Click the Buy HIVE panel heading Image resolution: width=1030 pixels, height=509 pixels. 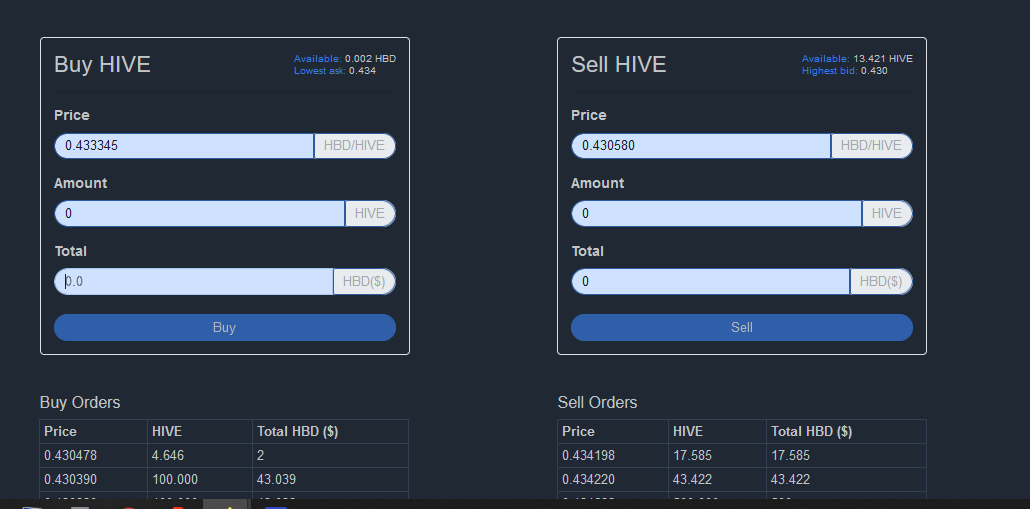(x=102, y=64)
